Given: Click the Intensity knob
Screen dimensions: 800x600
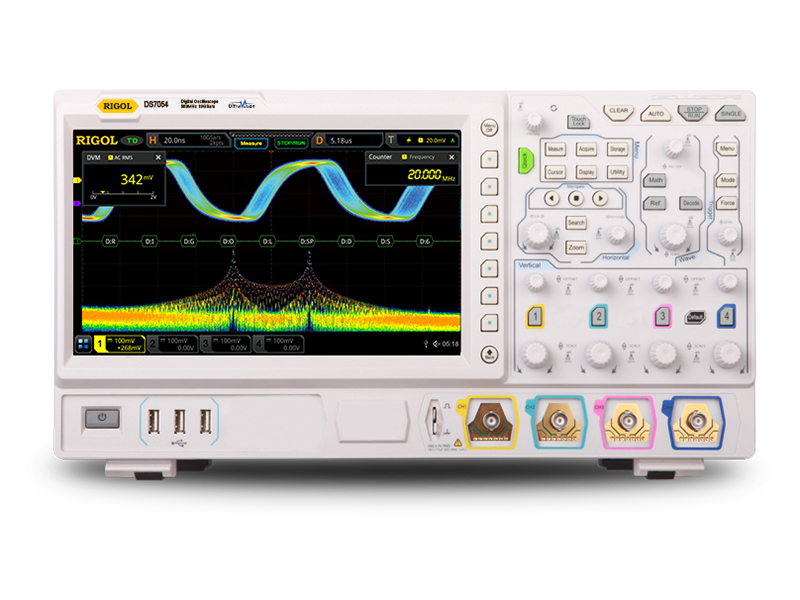Looking at the screenshot, I should click(534, 120).
